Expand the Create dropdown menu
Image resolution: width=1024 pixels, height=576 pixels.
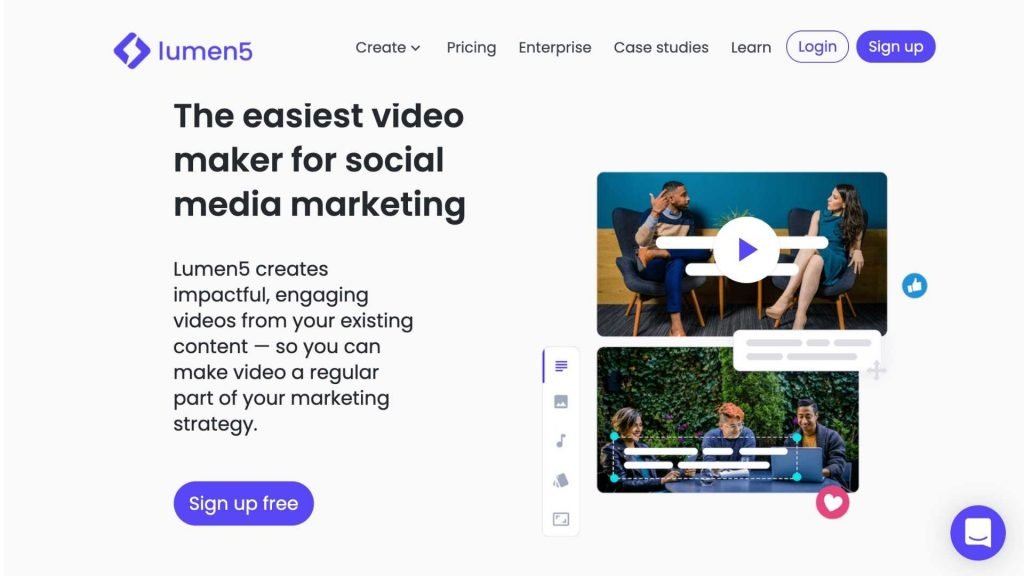click(388, 48)
